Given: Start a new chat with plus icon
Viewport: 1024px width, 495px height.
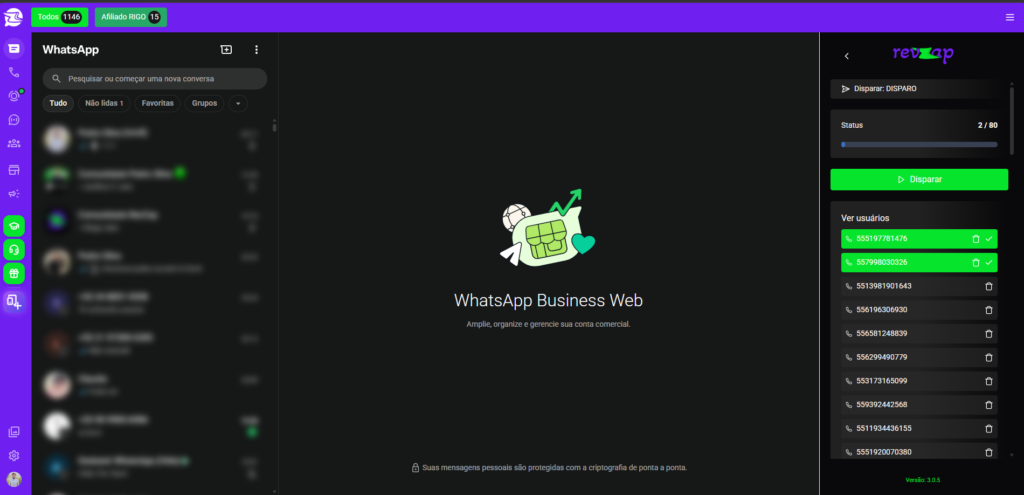Looking at the screenshot, I should (226, 50).
